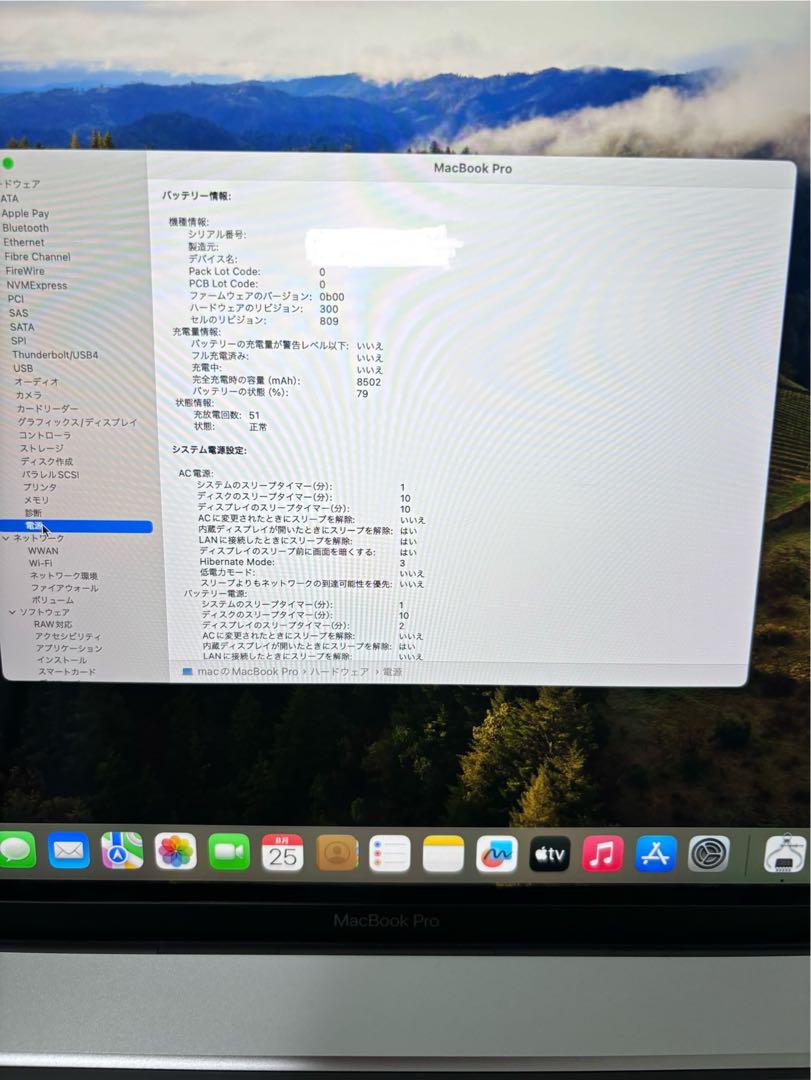Select SATA in the sidebar
Image resolution: width=811 pixels, height=1080 pixels.
(22, 327)
